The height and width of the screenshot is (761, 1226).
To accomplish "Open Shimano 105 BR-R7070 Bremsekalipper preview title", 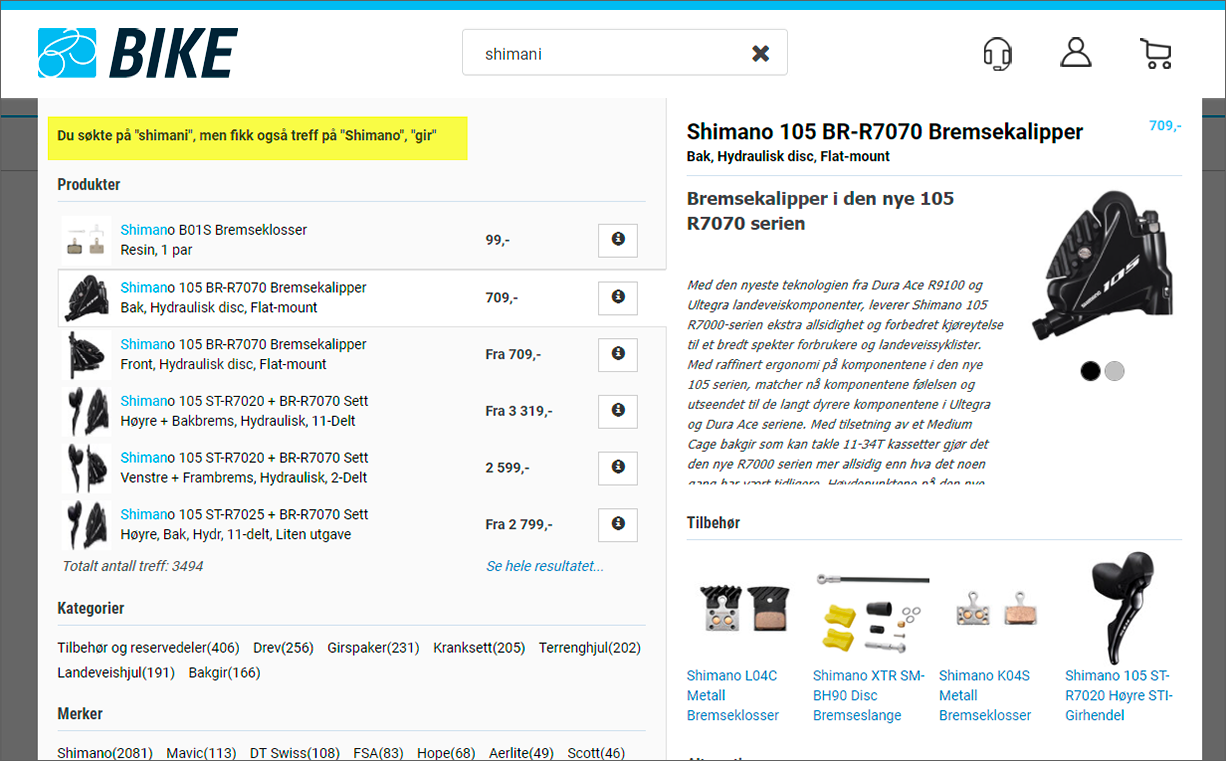I will (885, 131).
